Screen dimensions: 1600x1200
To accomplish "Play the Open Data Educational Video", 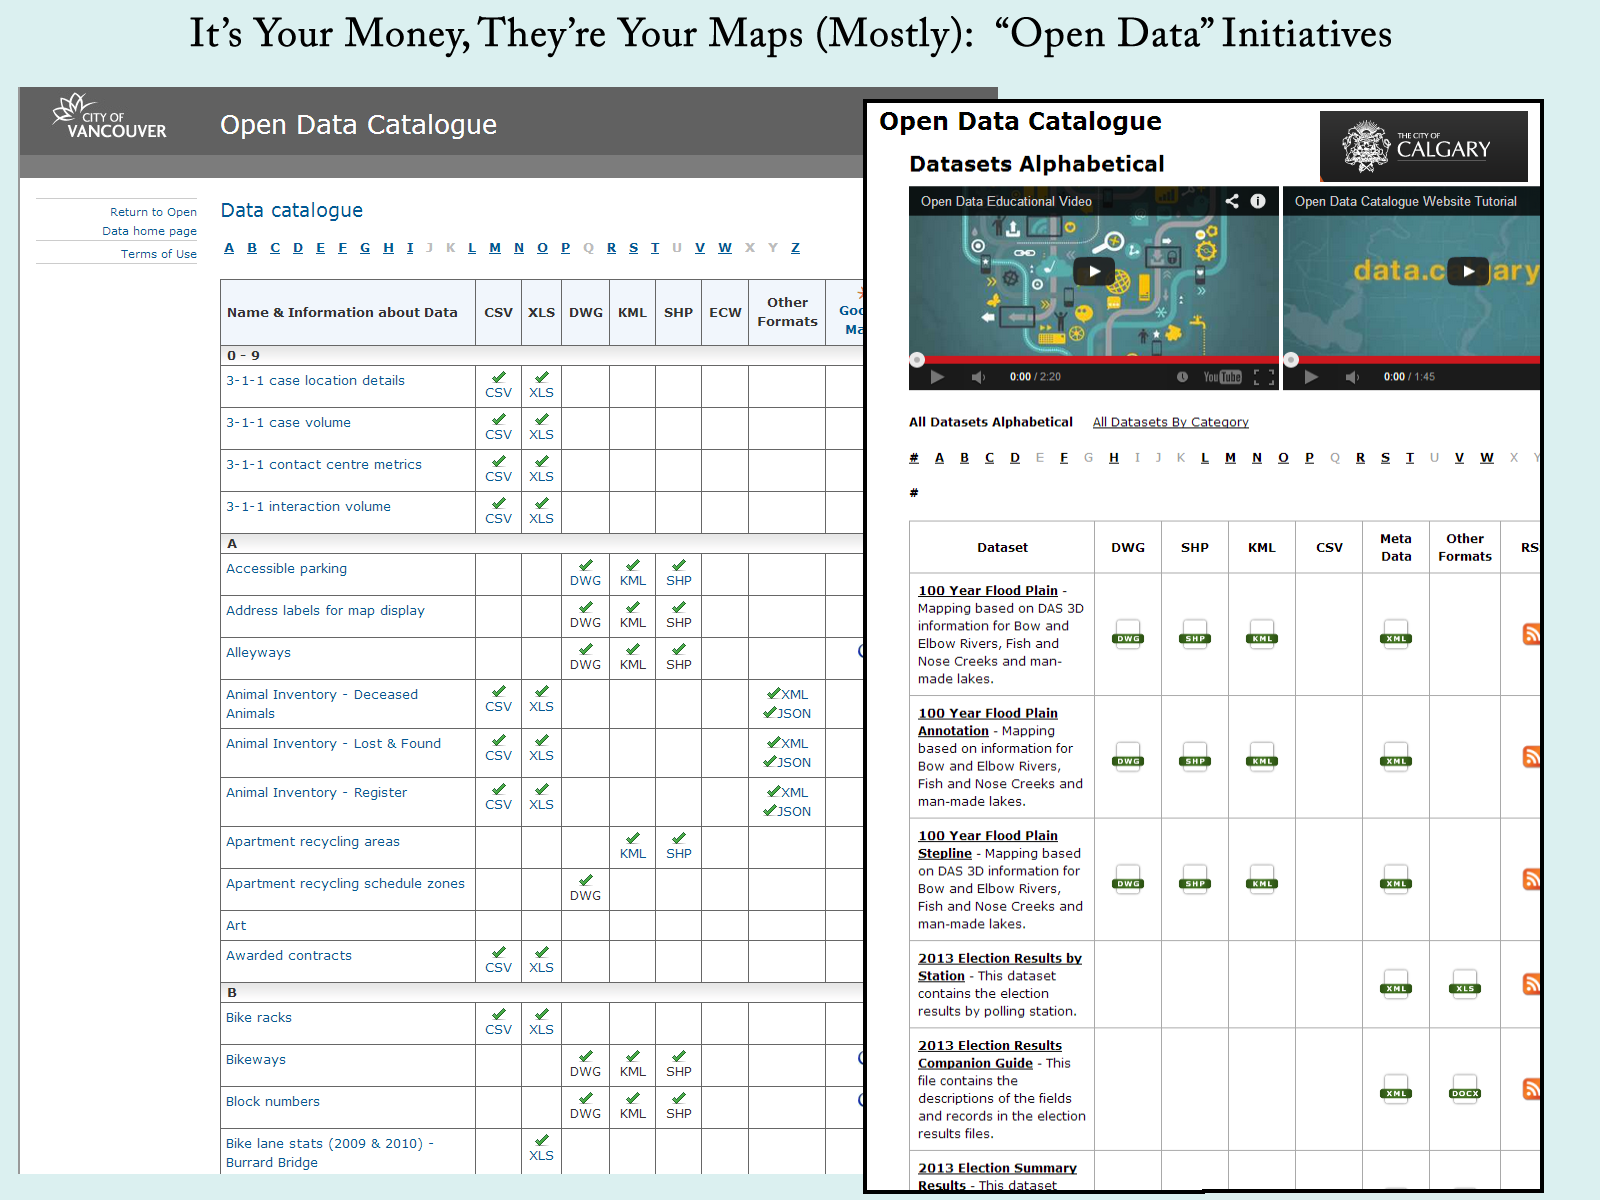I will 1094,271.
